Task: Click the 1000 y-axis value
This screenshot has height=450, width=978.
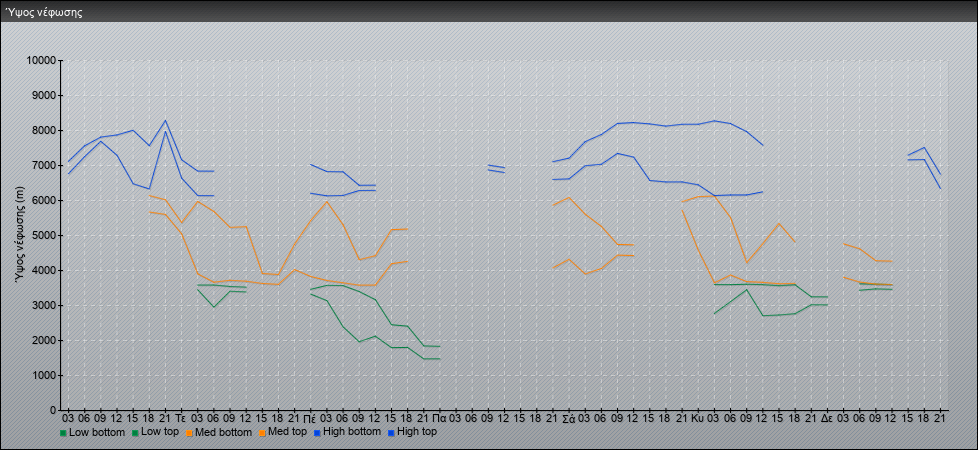Action: [x=44, y=375]
